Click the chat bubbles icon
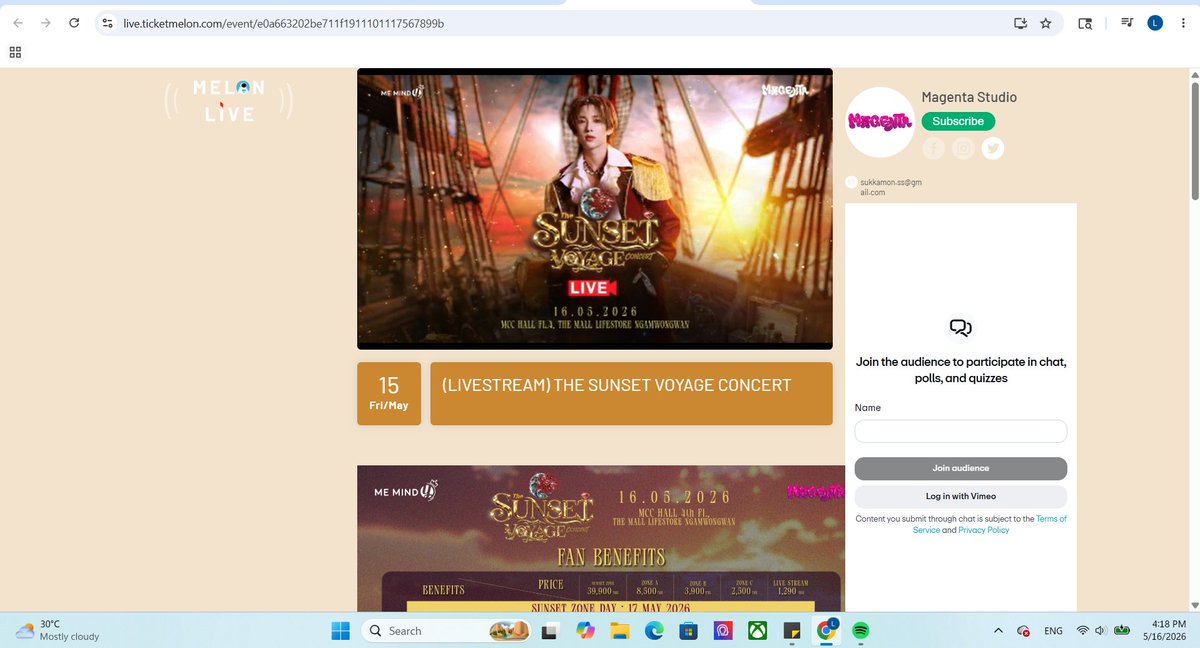This screenshot has height=648, width=1200. [x=960, y=327]
